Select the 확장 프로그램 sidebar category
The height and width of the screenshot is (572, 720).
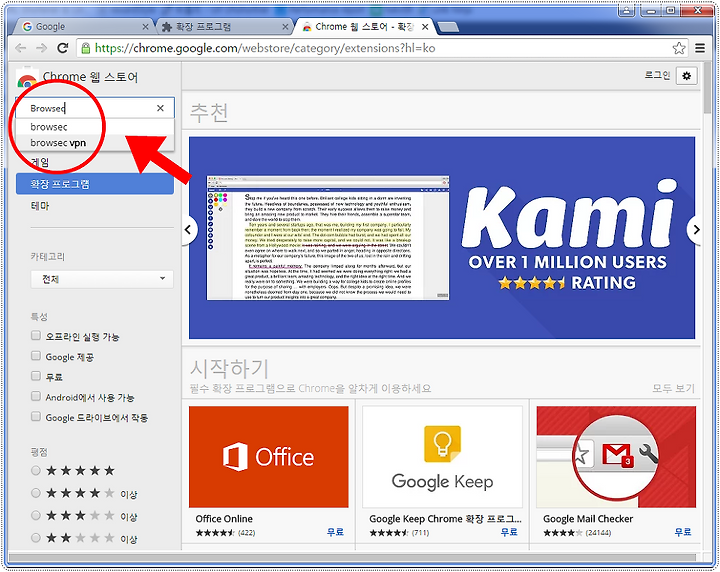tap(95, 184)
